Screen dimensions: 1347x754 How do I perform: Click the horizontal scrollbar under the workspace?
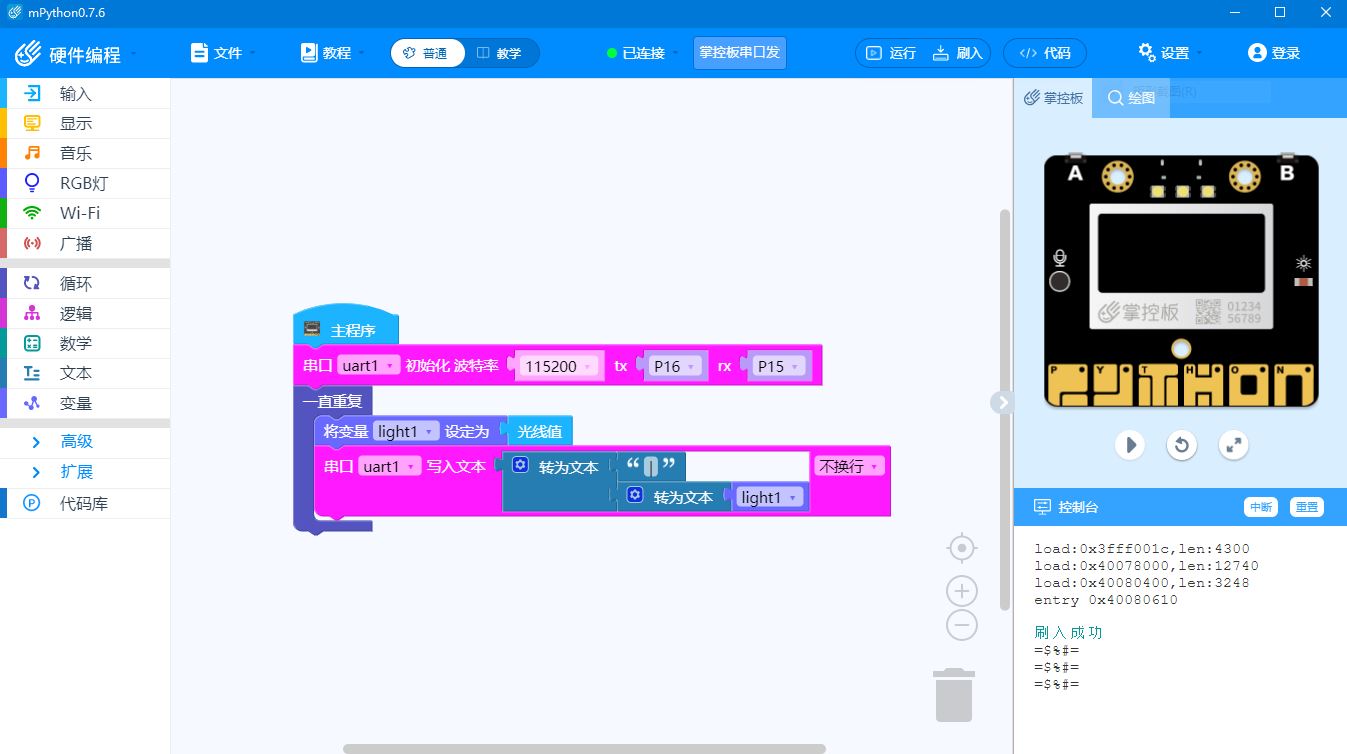[584, 748]
